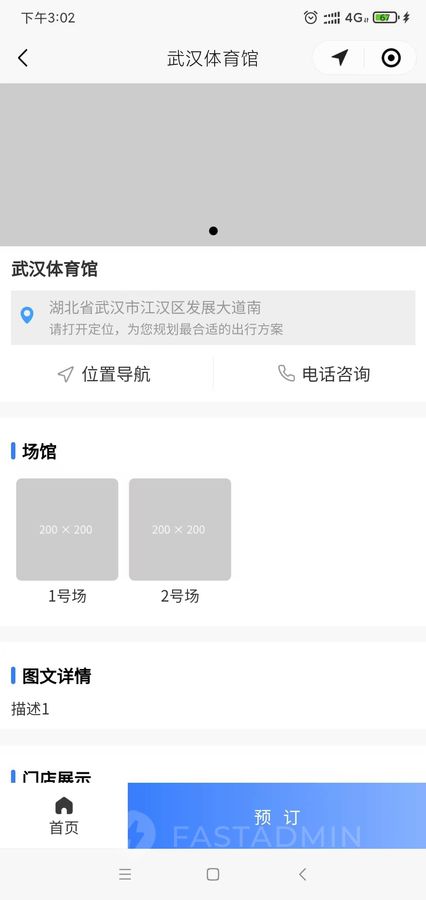Screen dimensions: 426x900
Task: Tap the battery indicator in the status bar
Action: [385, 18]
